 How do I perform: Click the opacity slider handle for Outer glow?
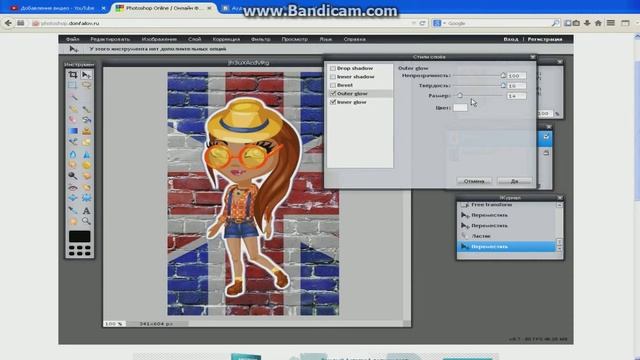coord(503,75)
